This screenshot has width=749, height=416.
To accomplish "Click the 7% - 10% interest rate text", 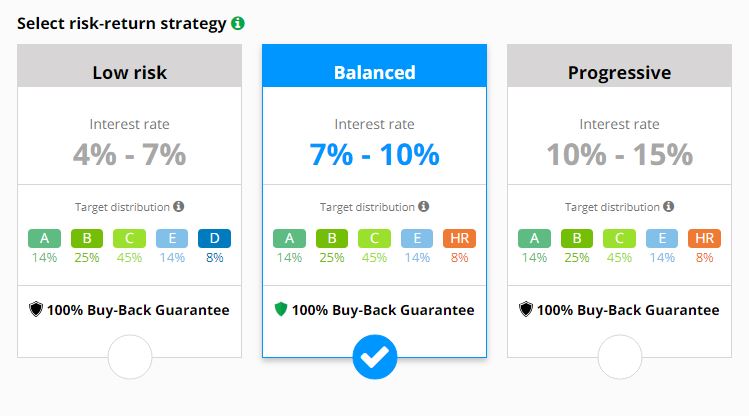I will point(374,154).
